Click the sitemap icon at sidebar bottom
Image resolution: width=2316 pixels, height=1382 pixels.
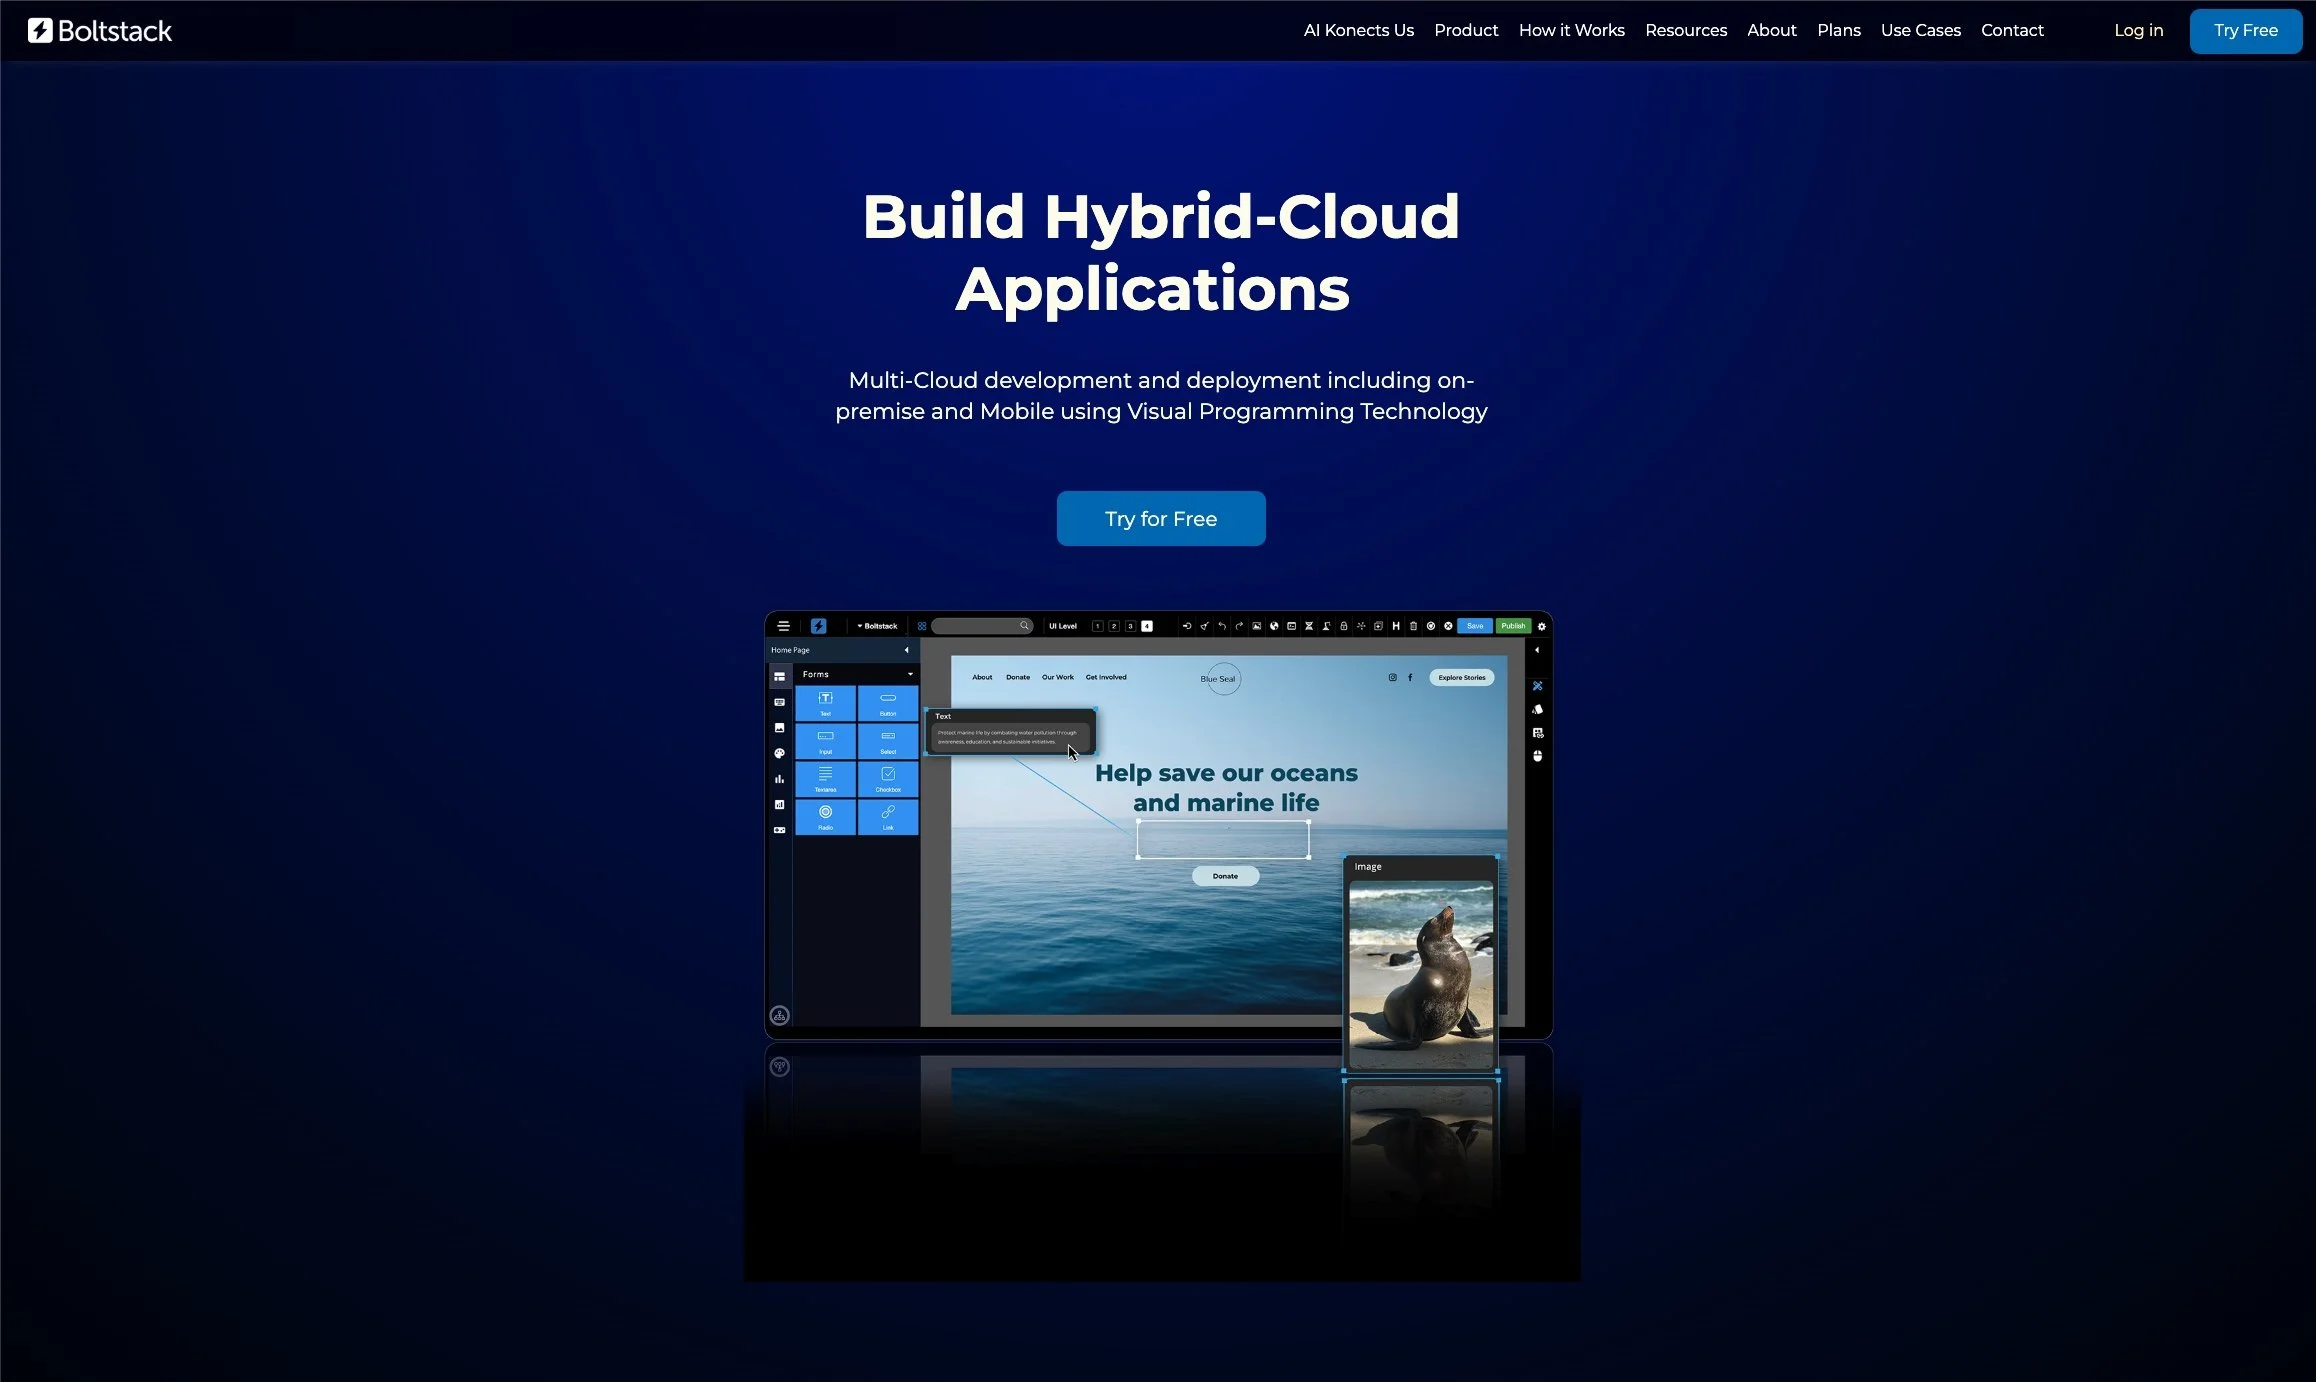(x=779, y=1016)
